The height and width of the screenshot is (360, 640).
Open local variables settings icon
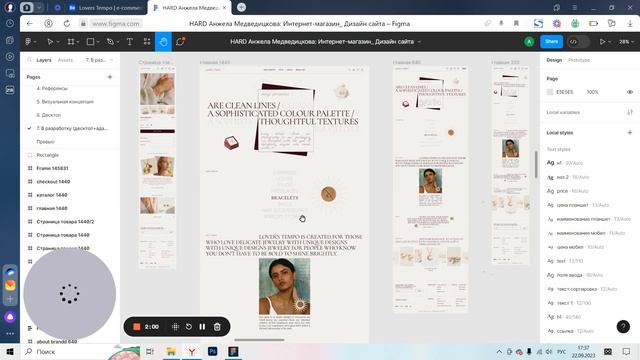(630, 112)
